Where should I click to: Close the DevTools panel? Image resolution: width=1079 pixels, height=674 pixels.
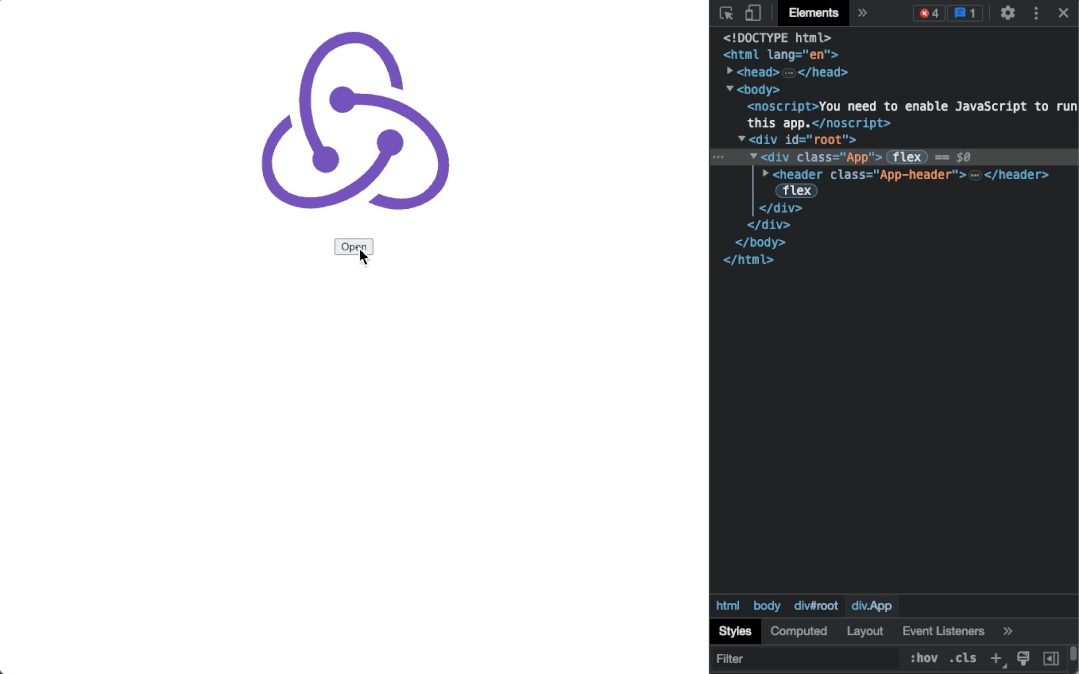point(1062,13)
